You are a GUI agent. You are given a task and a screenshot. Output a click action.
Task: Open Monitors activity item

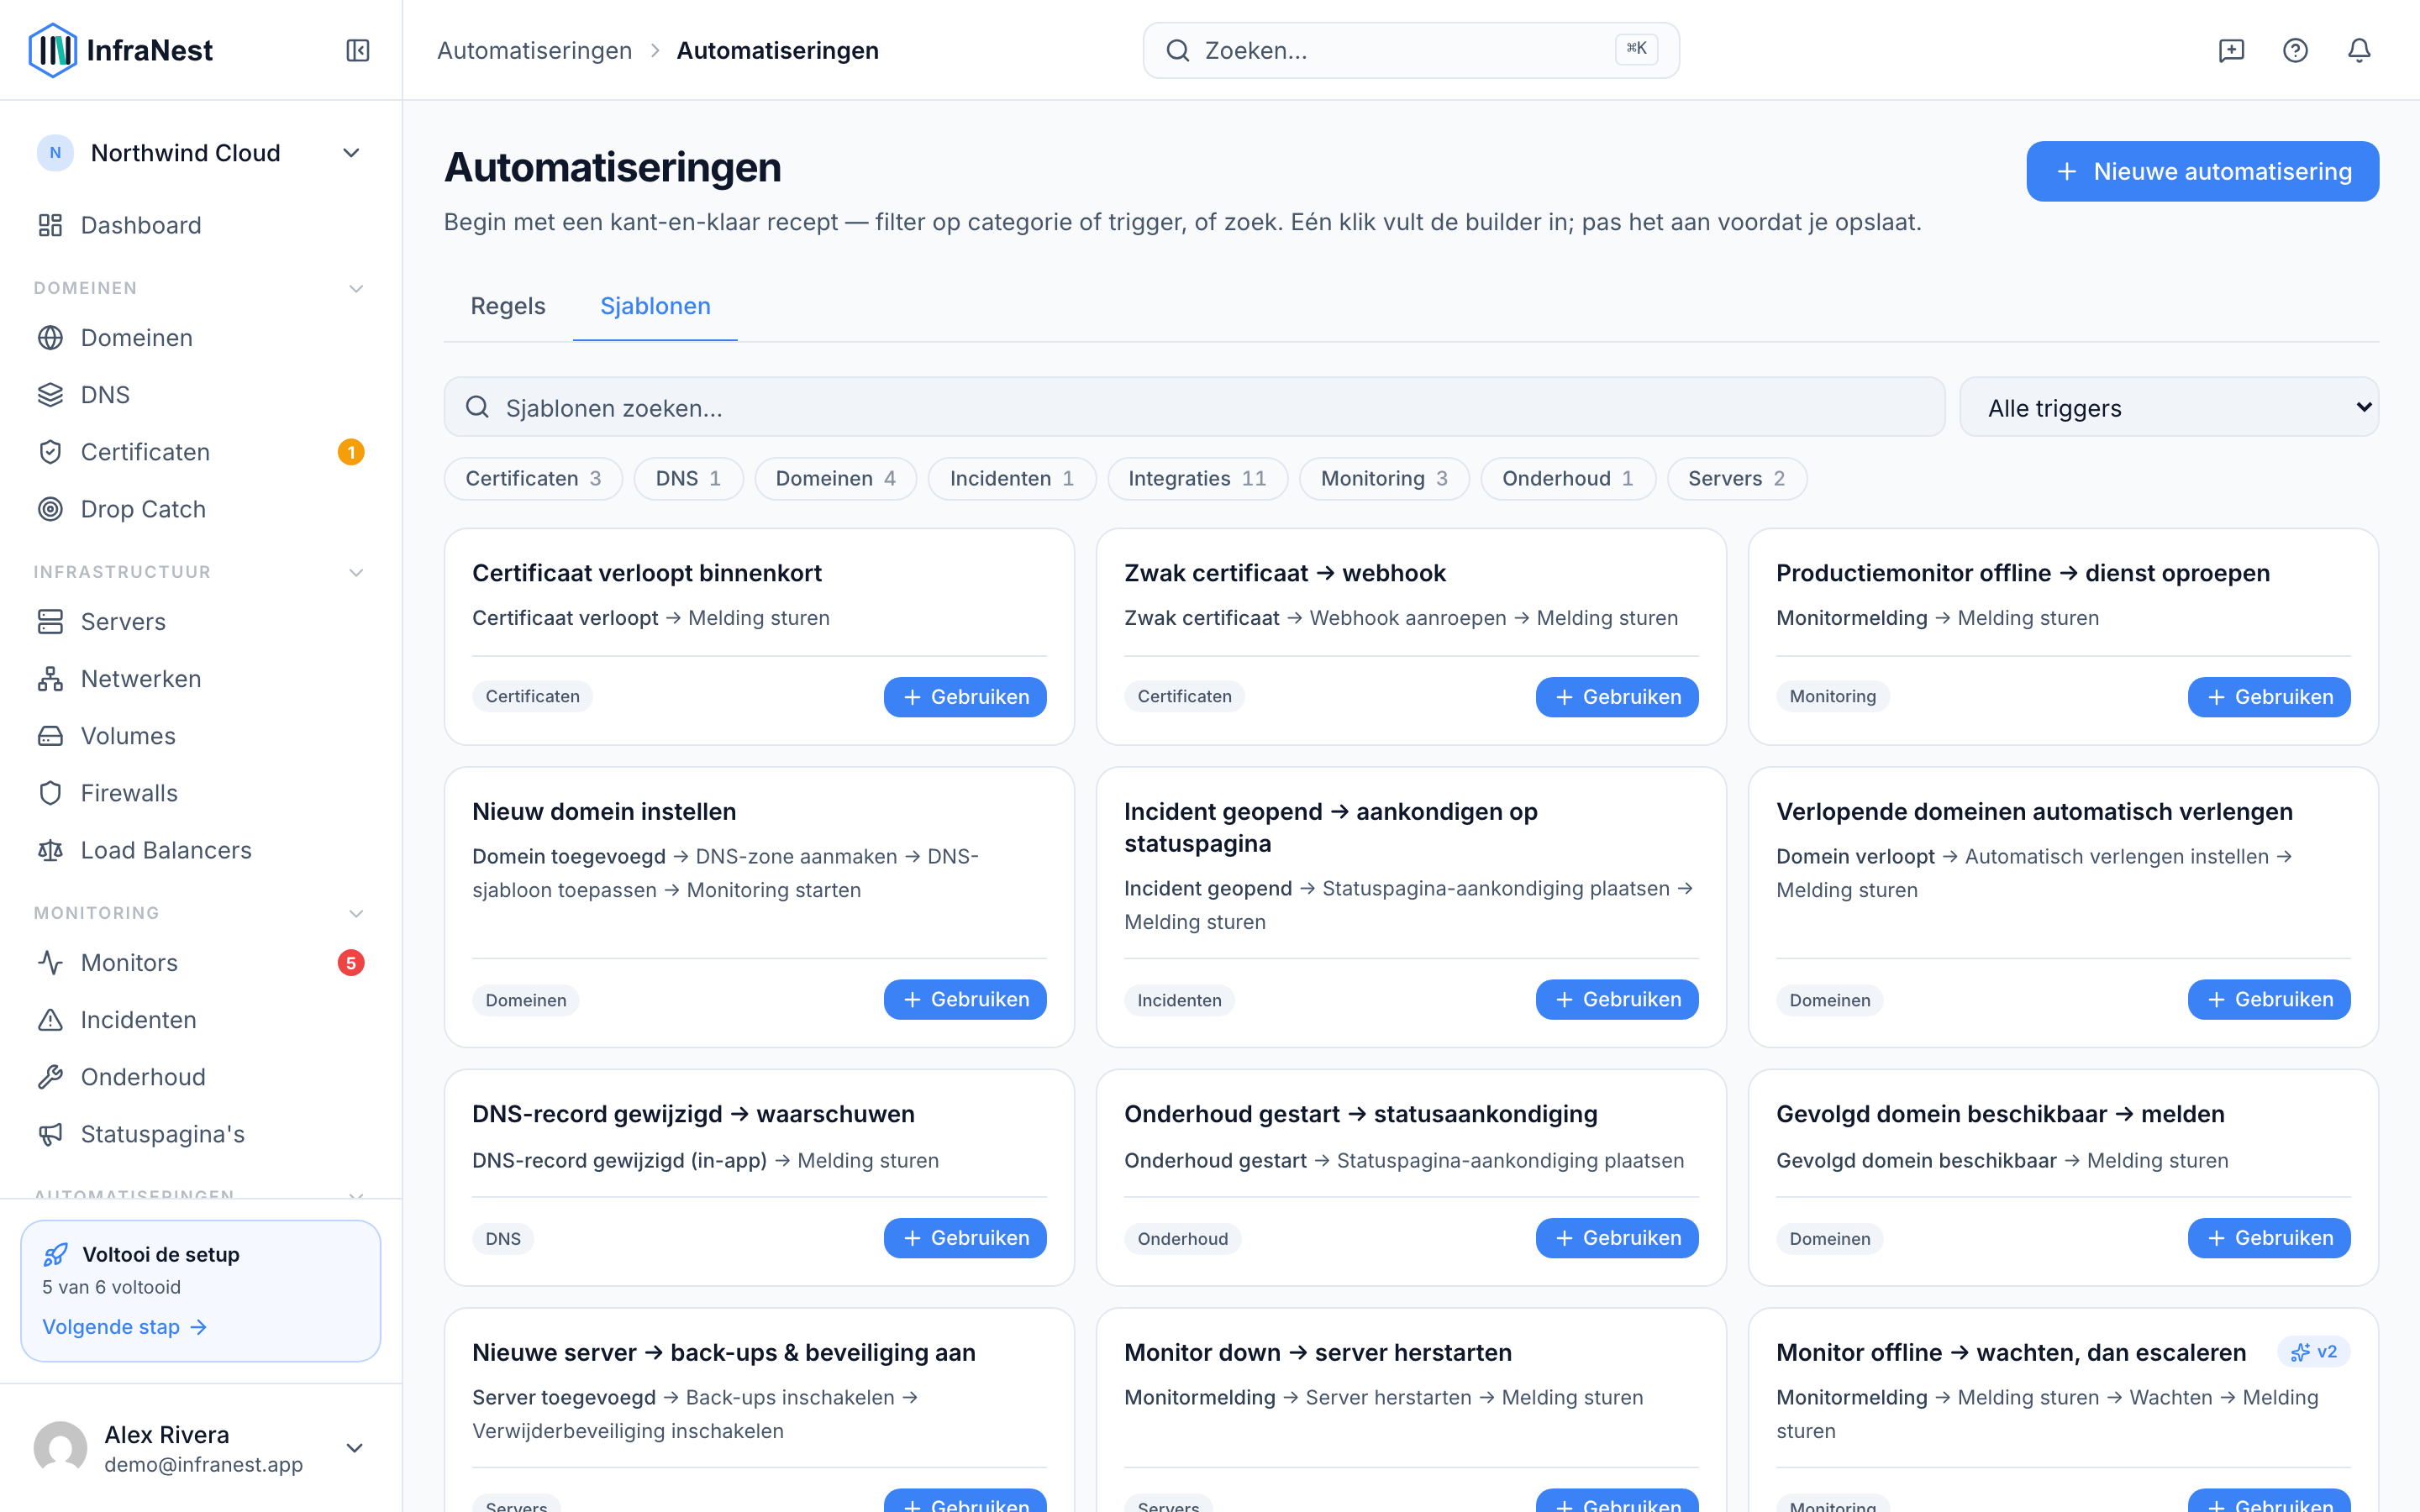click(x=200, y=963)
